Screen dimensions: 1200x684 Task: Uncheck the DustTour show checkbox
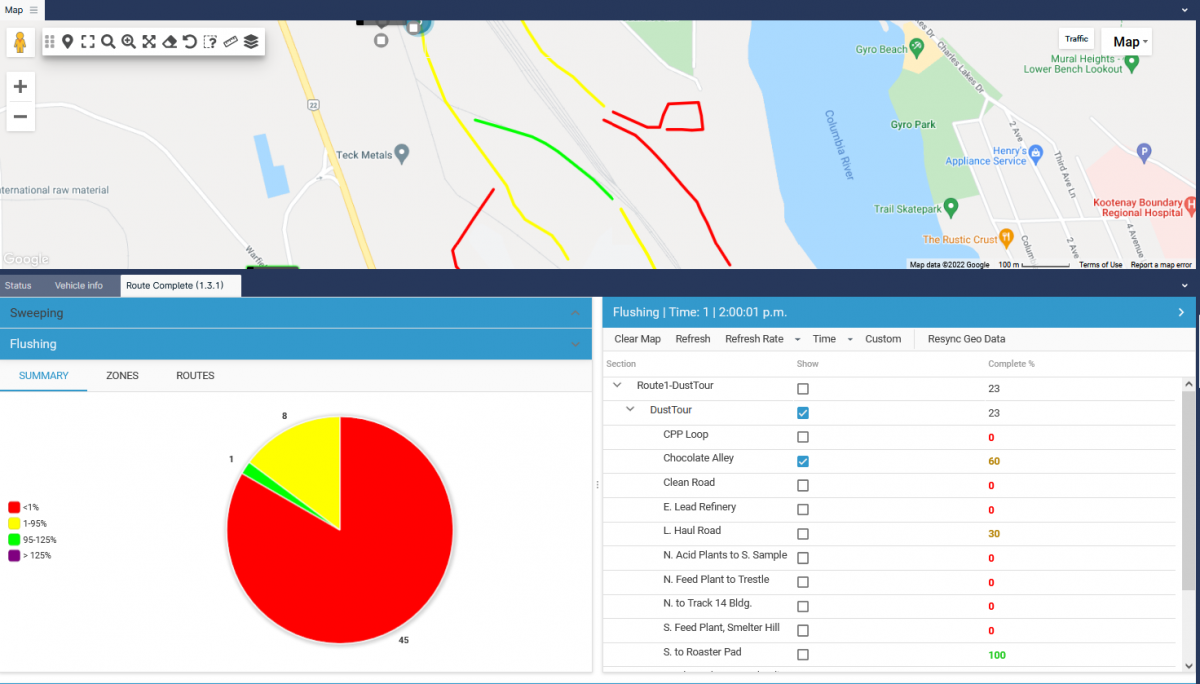802,412
